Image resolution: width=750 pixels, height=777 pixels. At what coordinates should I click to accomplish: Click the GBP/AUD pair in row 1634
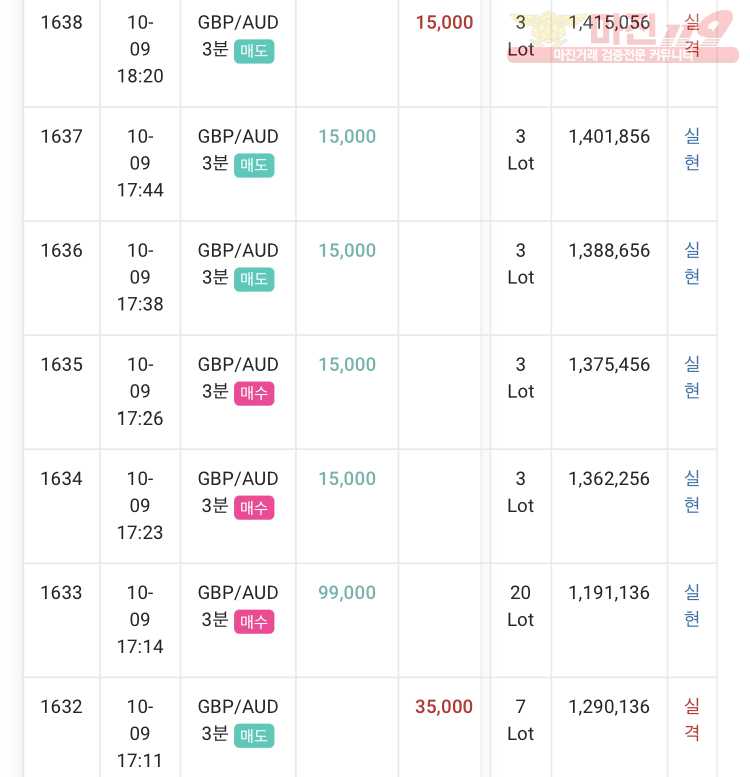[238, 479]
